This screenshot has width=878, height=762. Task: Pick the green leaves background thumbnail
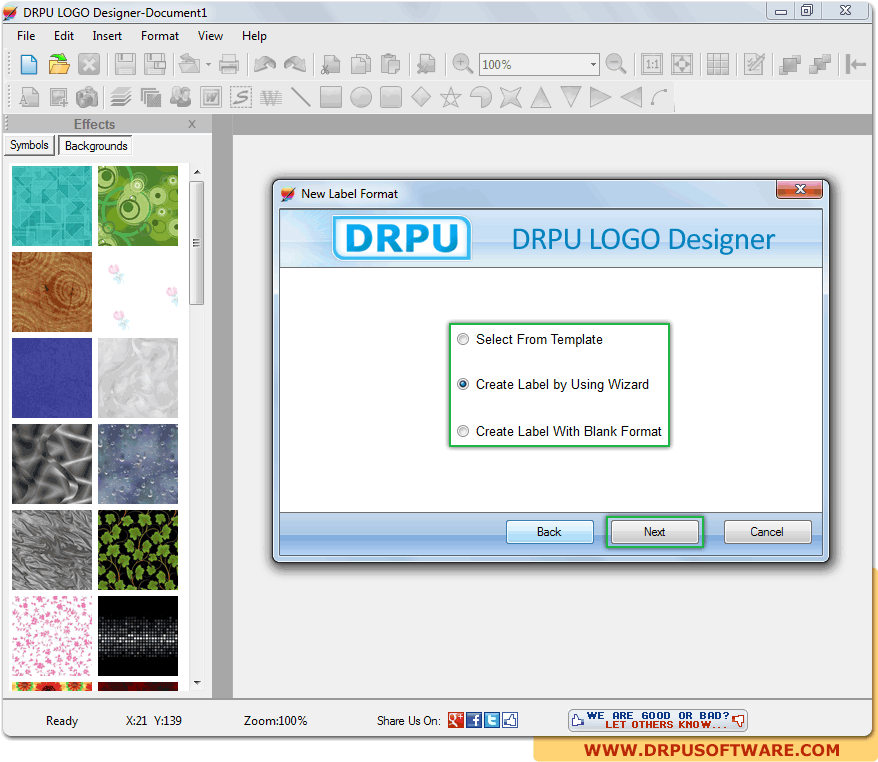tap(138, 550)
